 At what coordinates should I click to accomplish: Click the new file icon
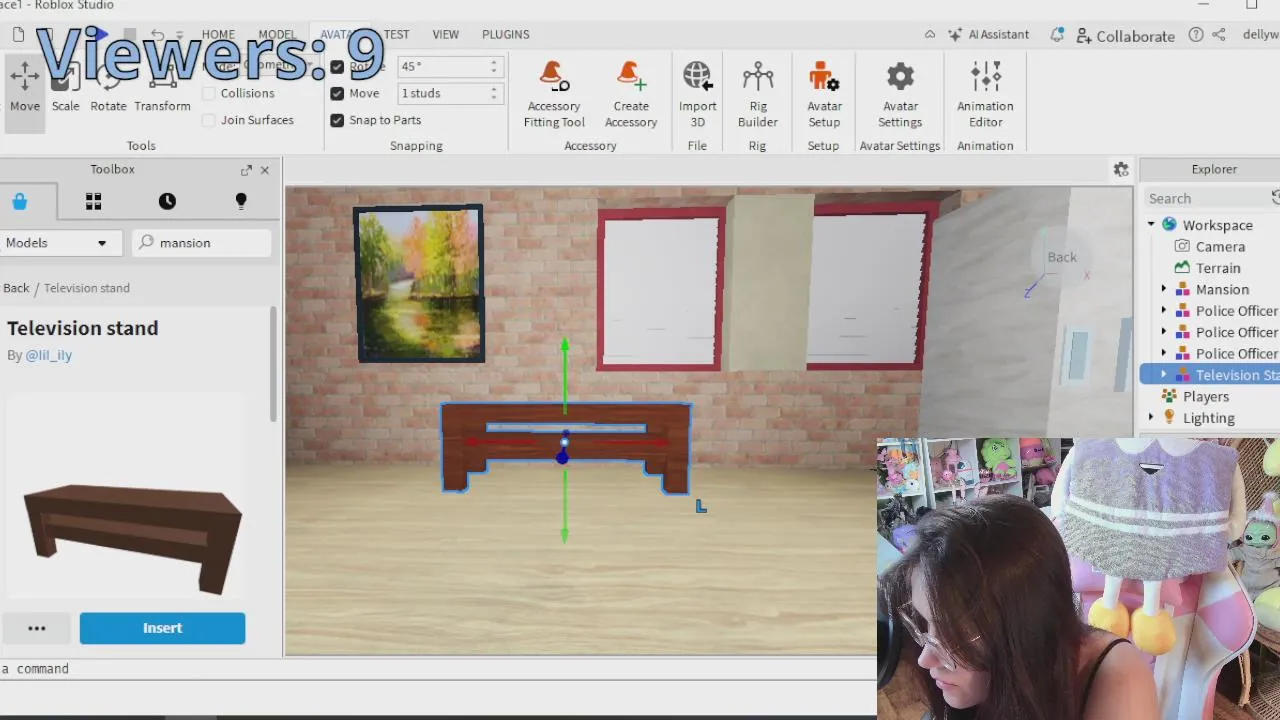[18, 35]
